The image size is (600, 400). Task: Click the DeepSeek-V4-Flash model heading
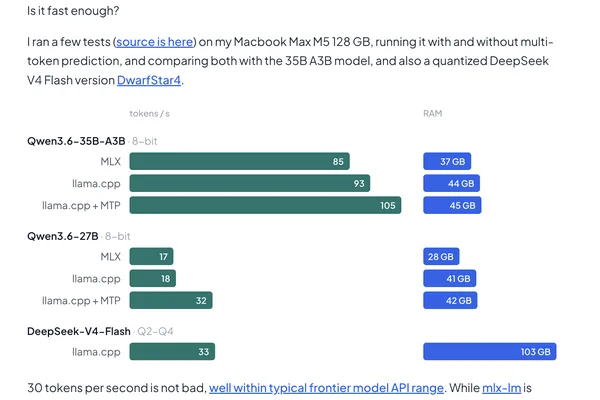(79, 331)
